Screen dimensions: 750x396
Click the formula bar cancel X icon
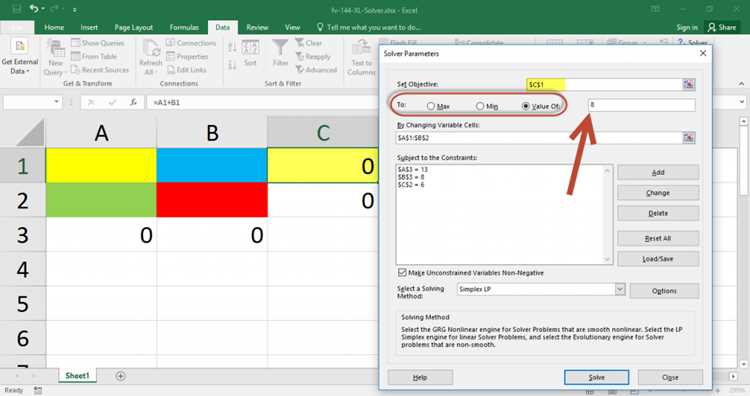91,102
